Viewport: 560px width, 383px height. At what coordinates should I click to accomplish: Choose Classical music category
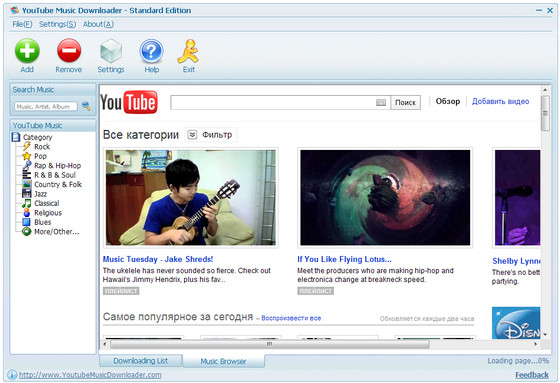46,203
